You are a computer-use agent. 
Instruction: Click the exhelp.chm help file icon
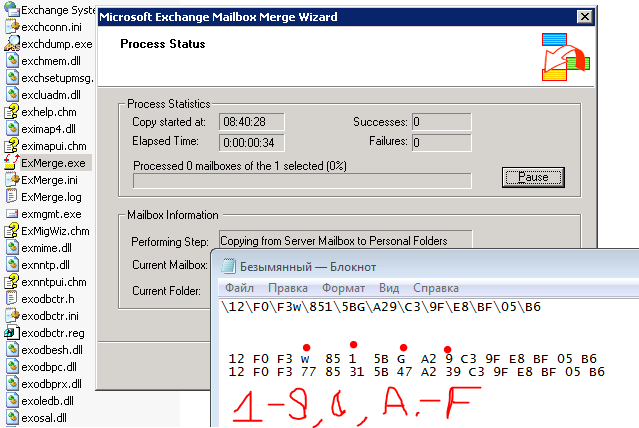(12, 112)
